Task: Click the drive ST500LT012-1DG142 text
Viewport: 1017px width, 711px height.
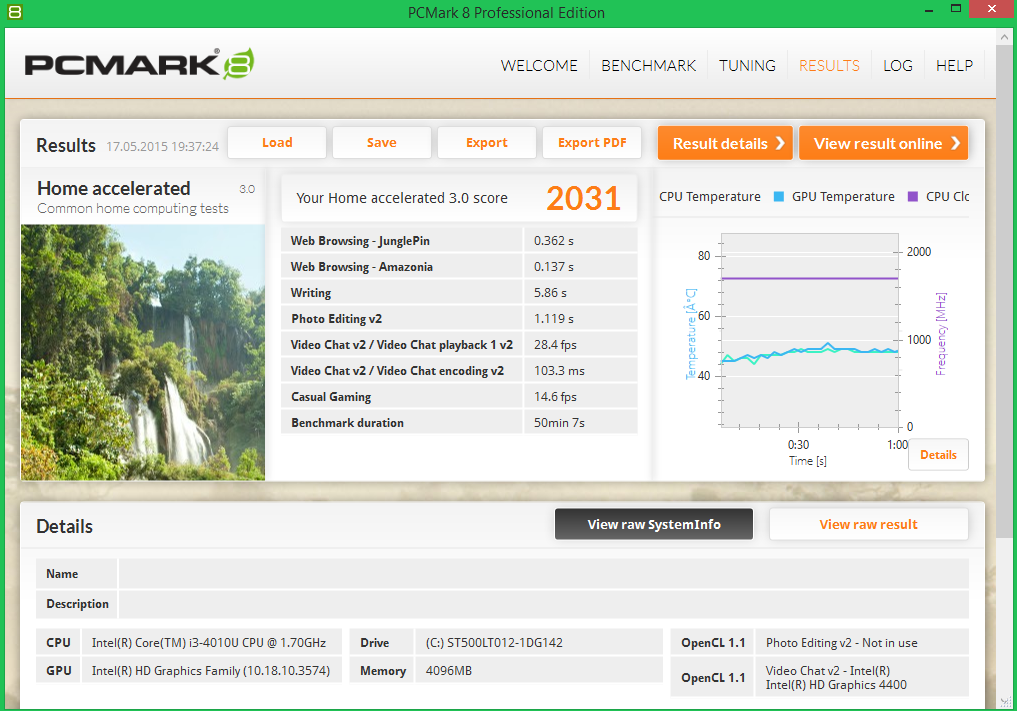Action: point(494,642)
